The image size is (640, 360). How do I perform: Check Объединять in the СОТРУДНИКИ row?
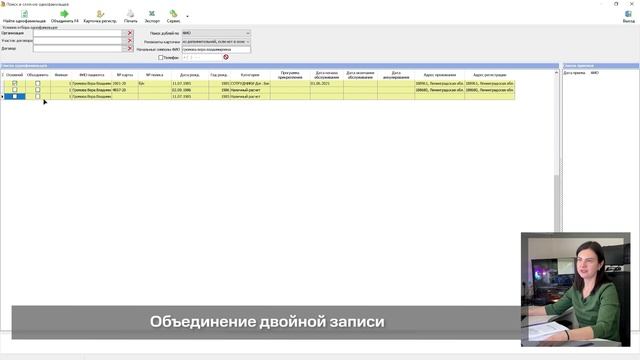38,83
